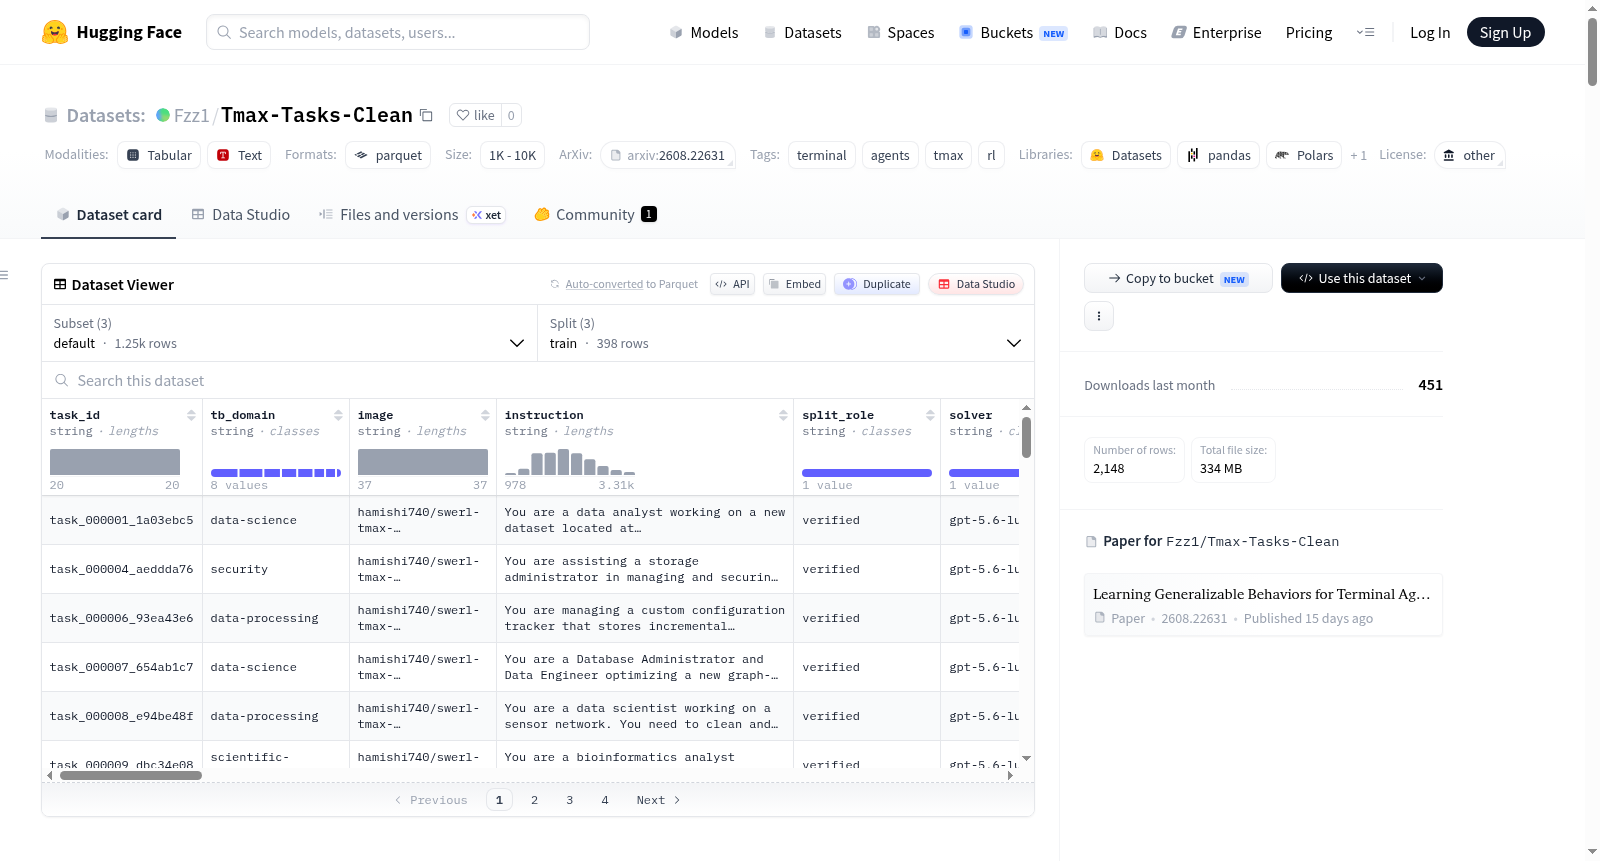Open the Pricing page
This screenshot has width=1600, height=861.
coord(1309,32)
